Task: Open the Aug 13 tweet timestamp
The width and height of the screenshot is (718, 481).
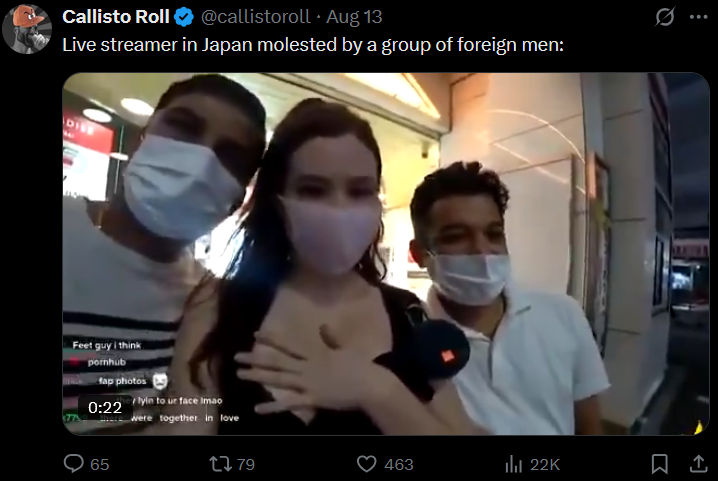Action: point(354,17)
